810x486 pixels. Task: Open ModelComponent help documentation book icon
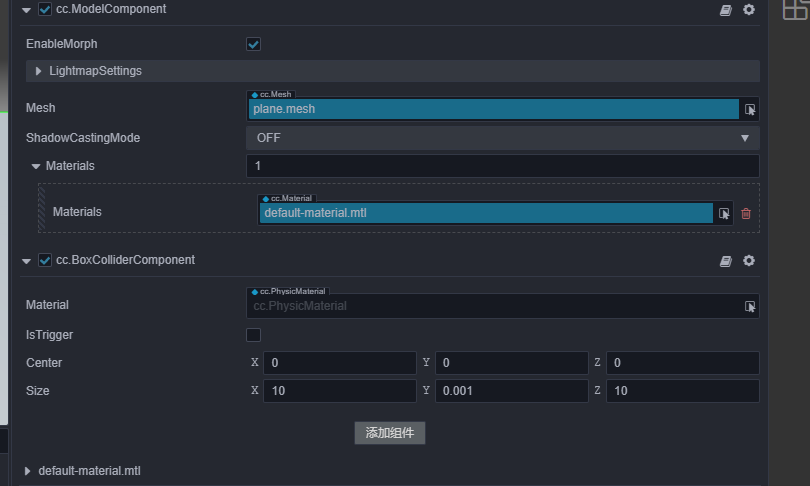(727, 9)
